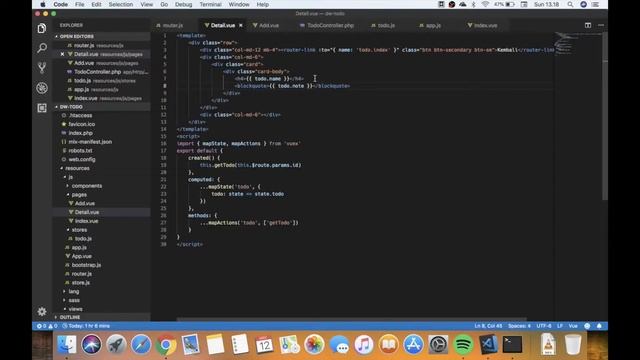Open Index.vue in the pages folder

click(86, 221)
